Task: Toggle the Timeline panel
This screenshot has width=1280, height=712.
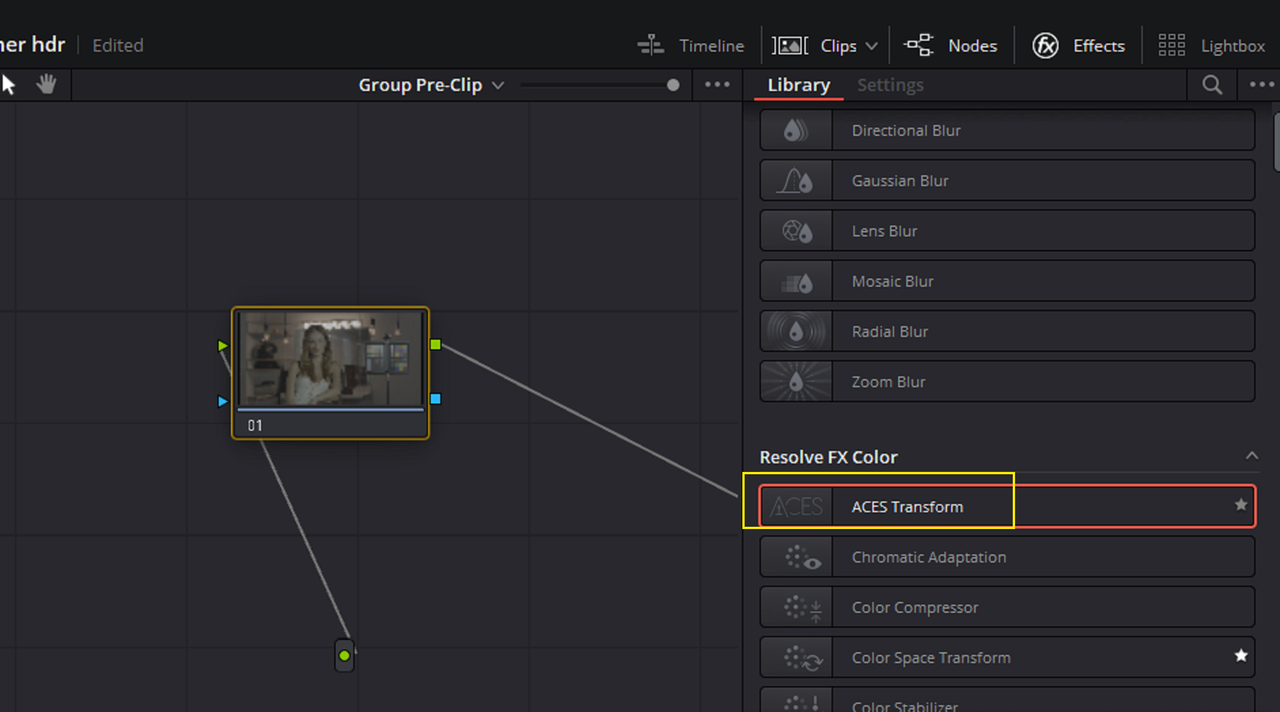Action: pos(691,46)
